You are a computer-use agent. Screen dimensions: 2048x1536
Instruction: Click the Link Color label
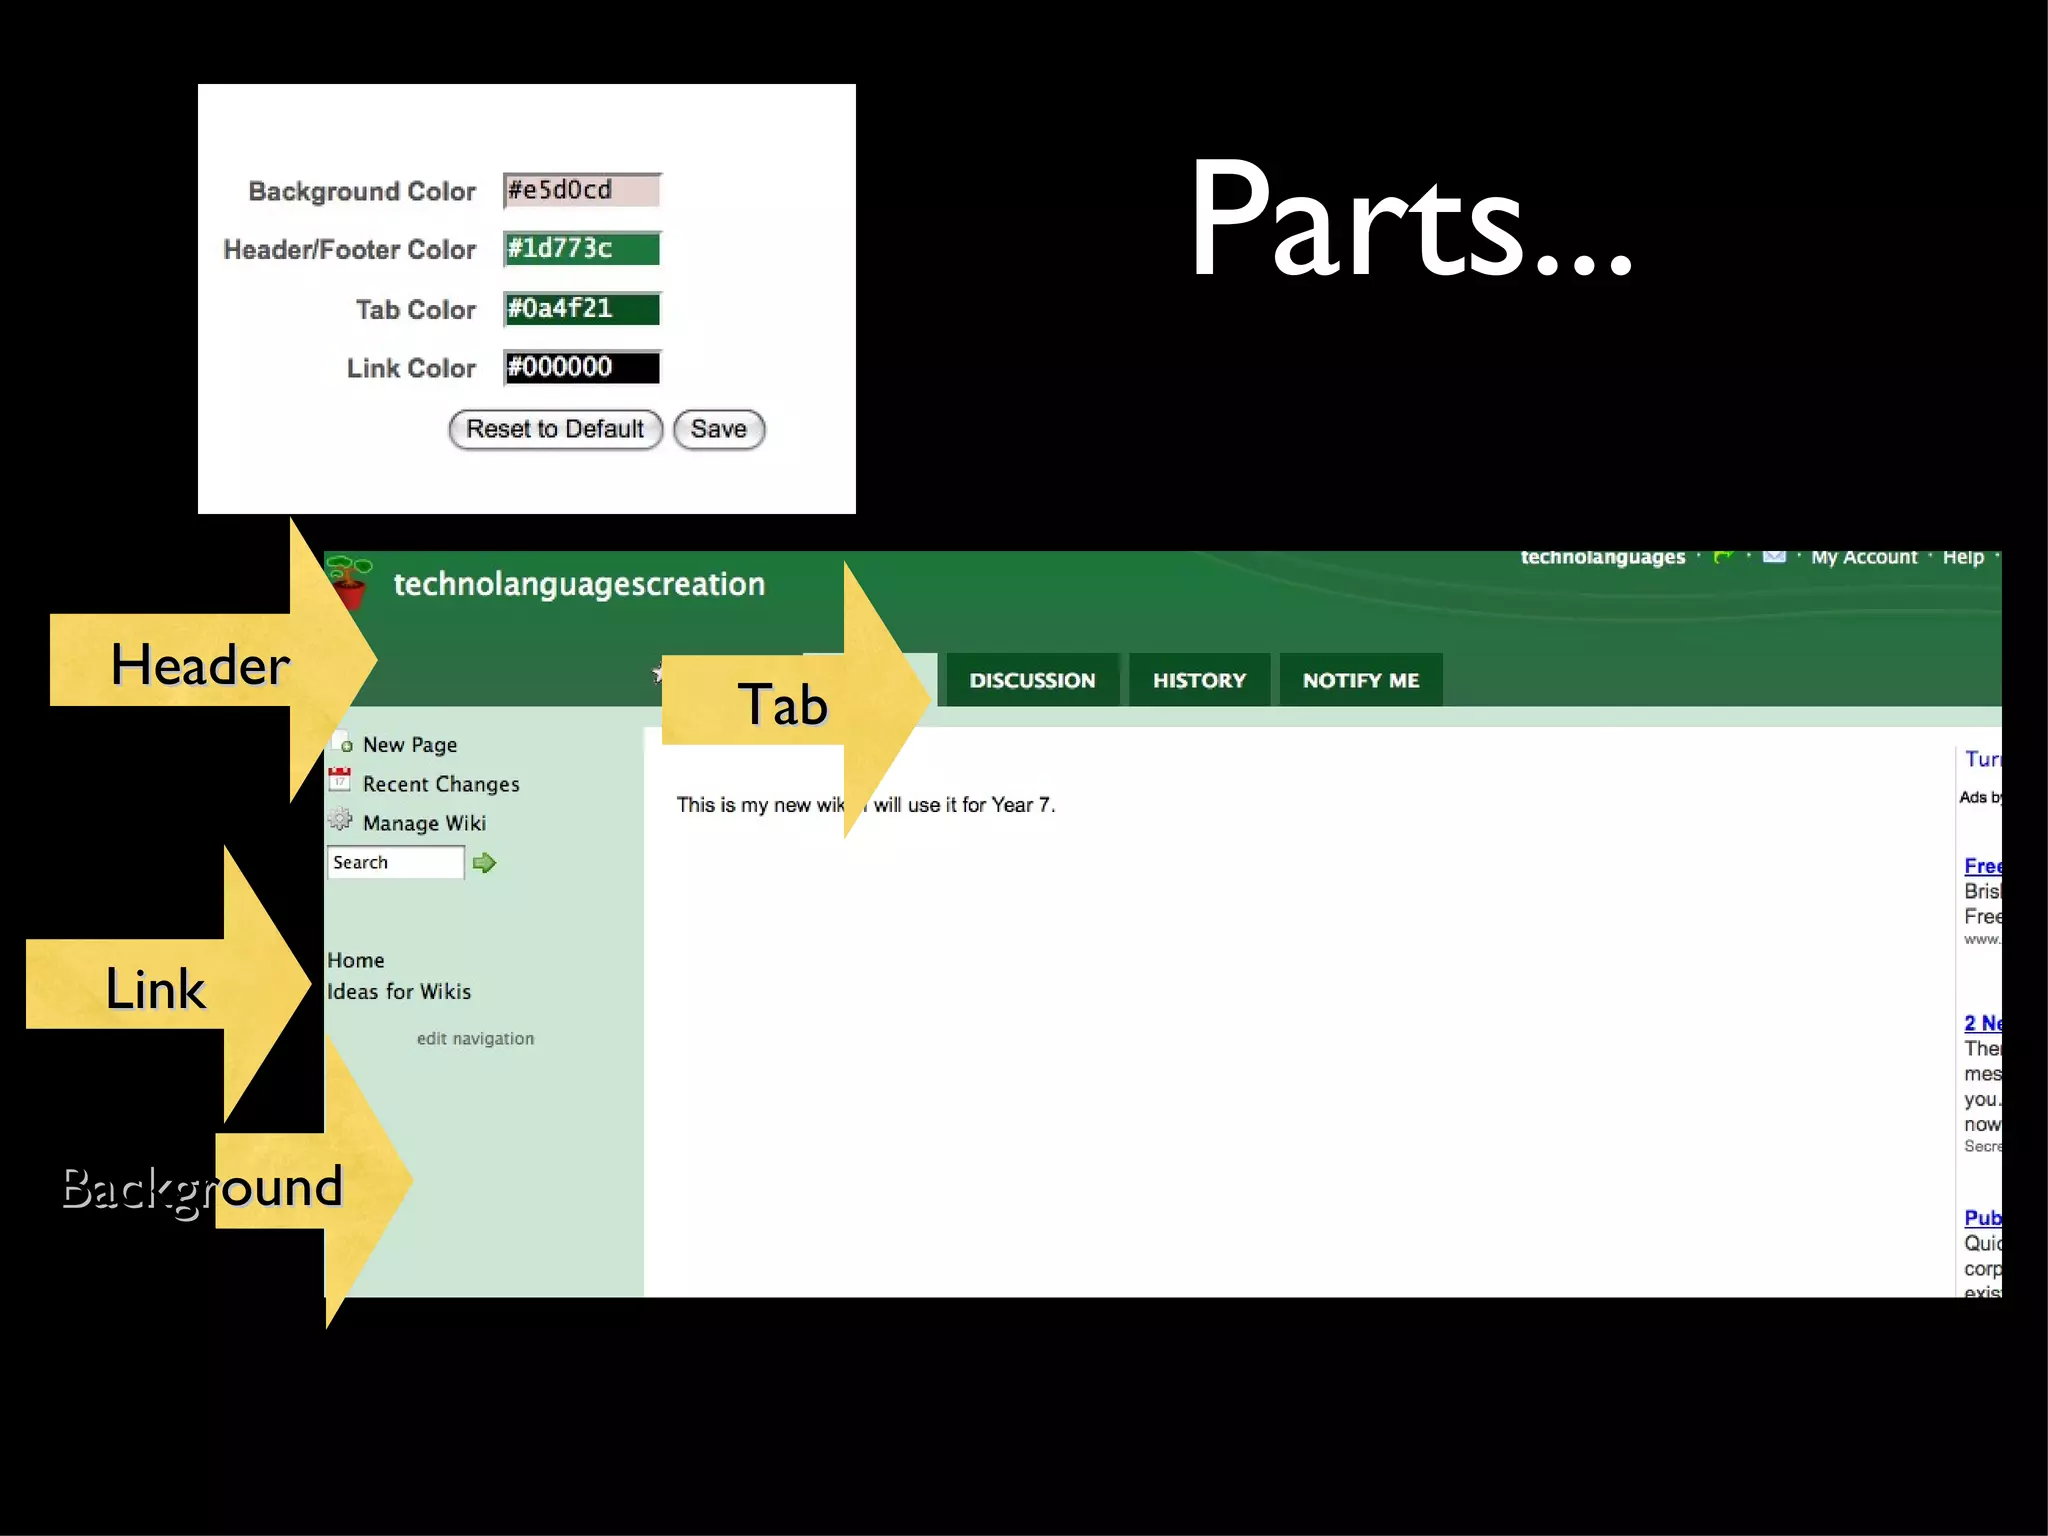coord(411,368)
